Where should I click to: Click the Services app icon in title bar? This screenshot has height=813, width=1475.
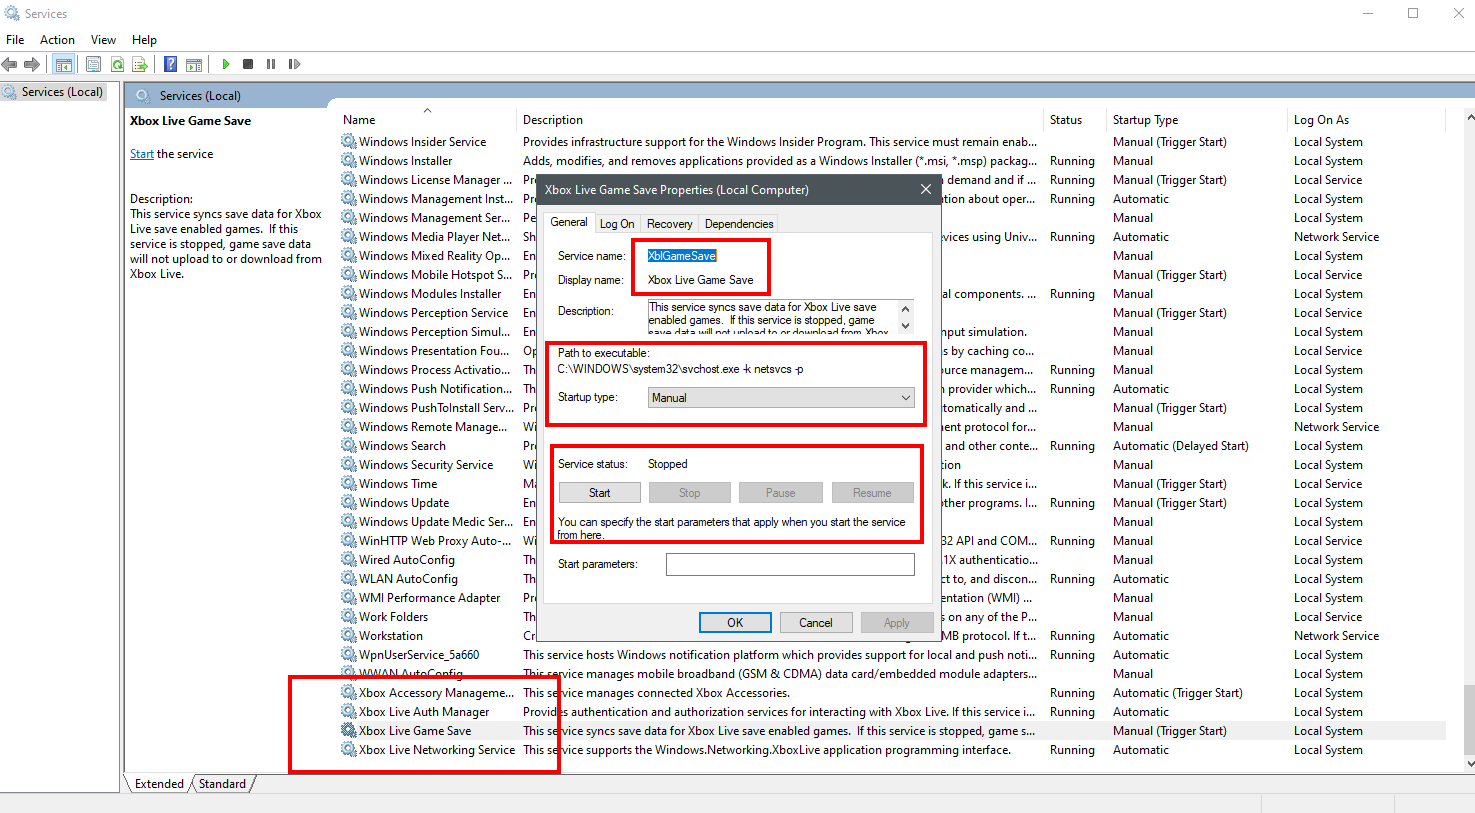click(x=12, y=13)
